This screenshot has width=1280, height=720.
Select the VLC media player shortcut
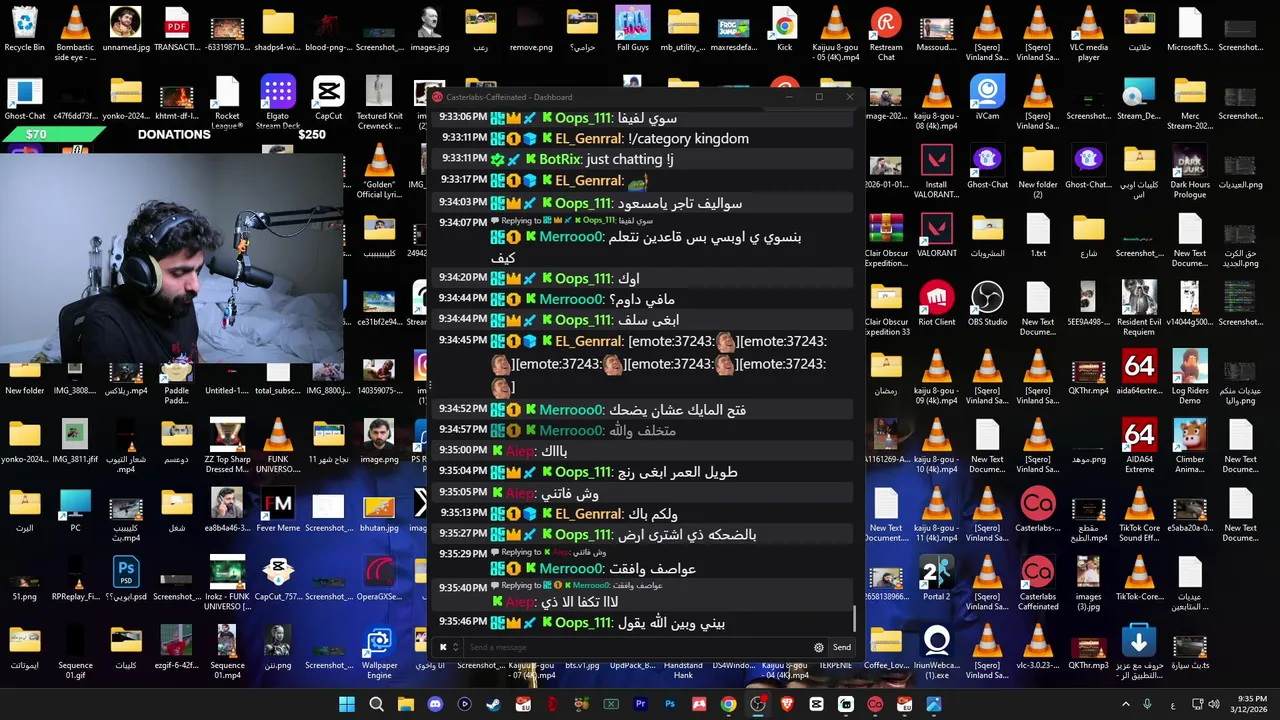1088,34
